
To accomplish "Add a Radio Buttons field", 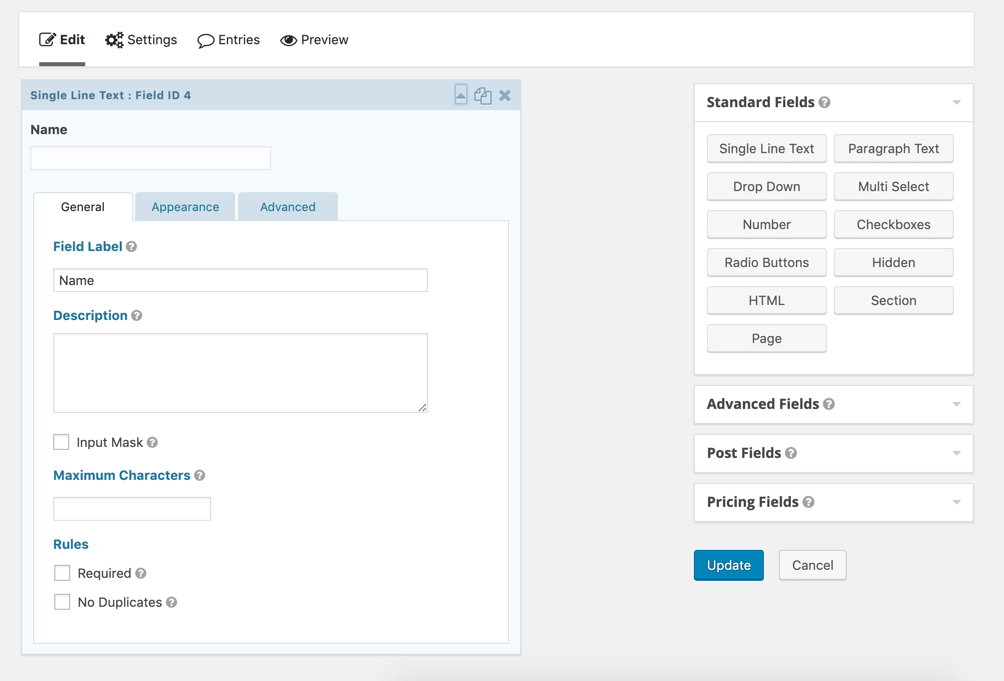I will click(x=766, y=262).
